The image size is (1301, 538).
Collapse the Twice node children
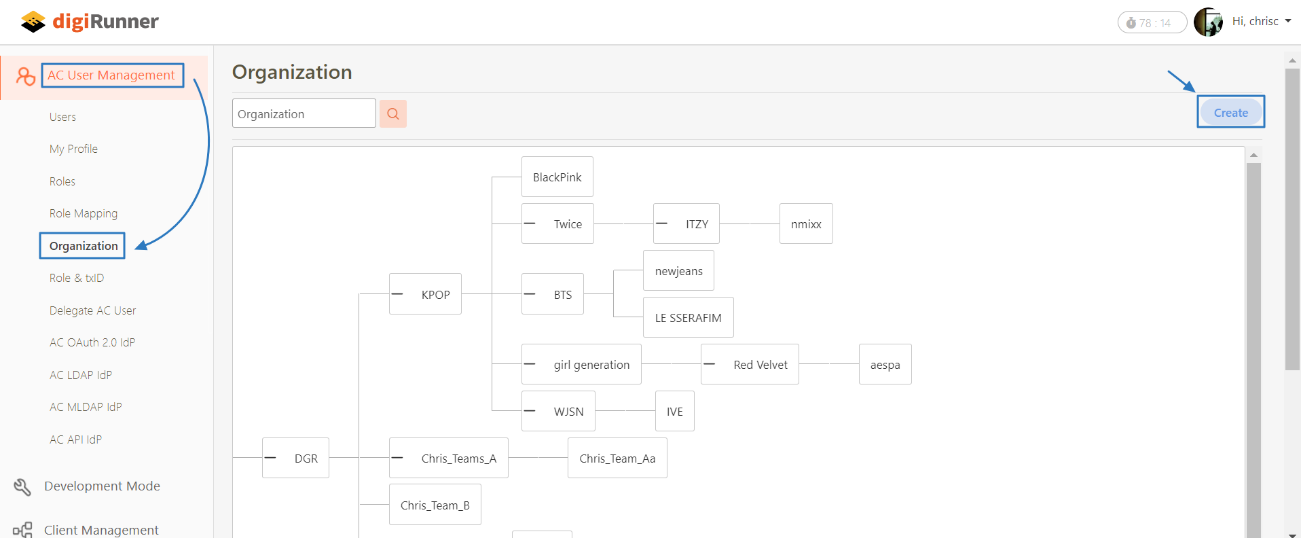(529, 224)
